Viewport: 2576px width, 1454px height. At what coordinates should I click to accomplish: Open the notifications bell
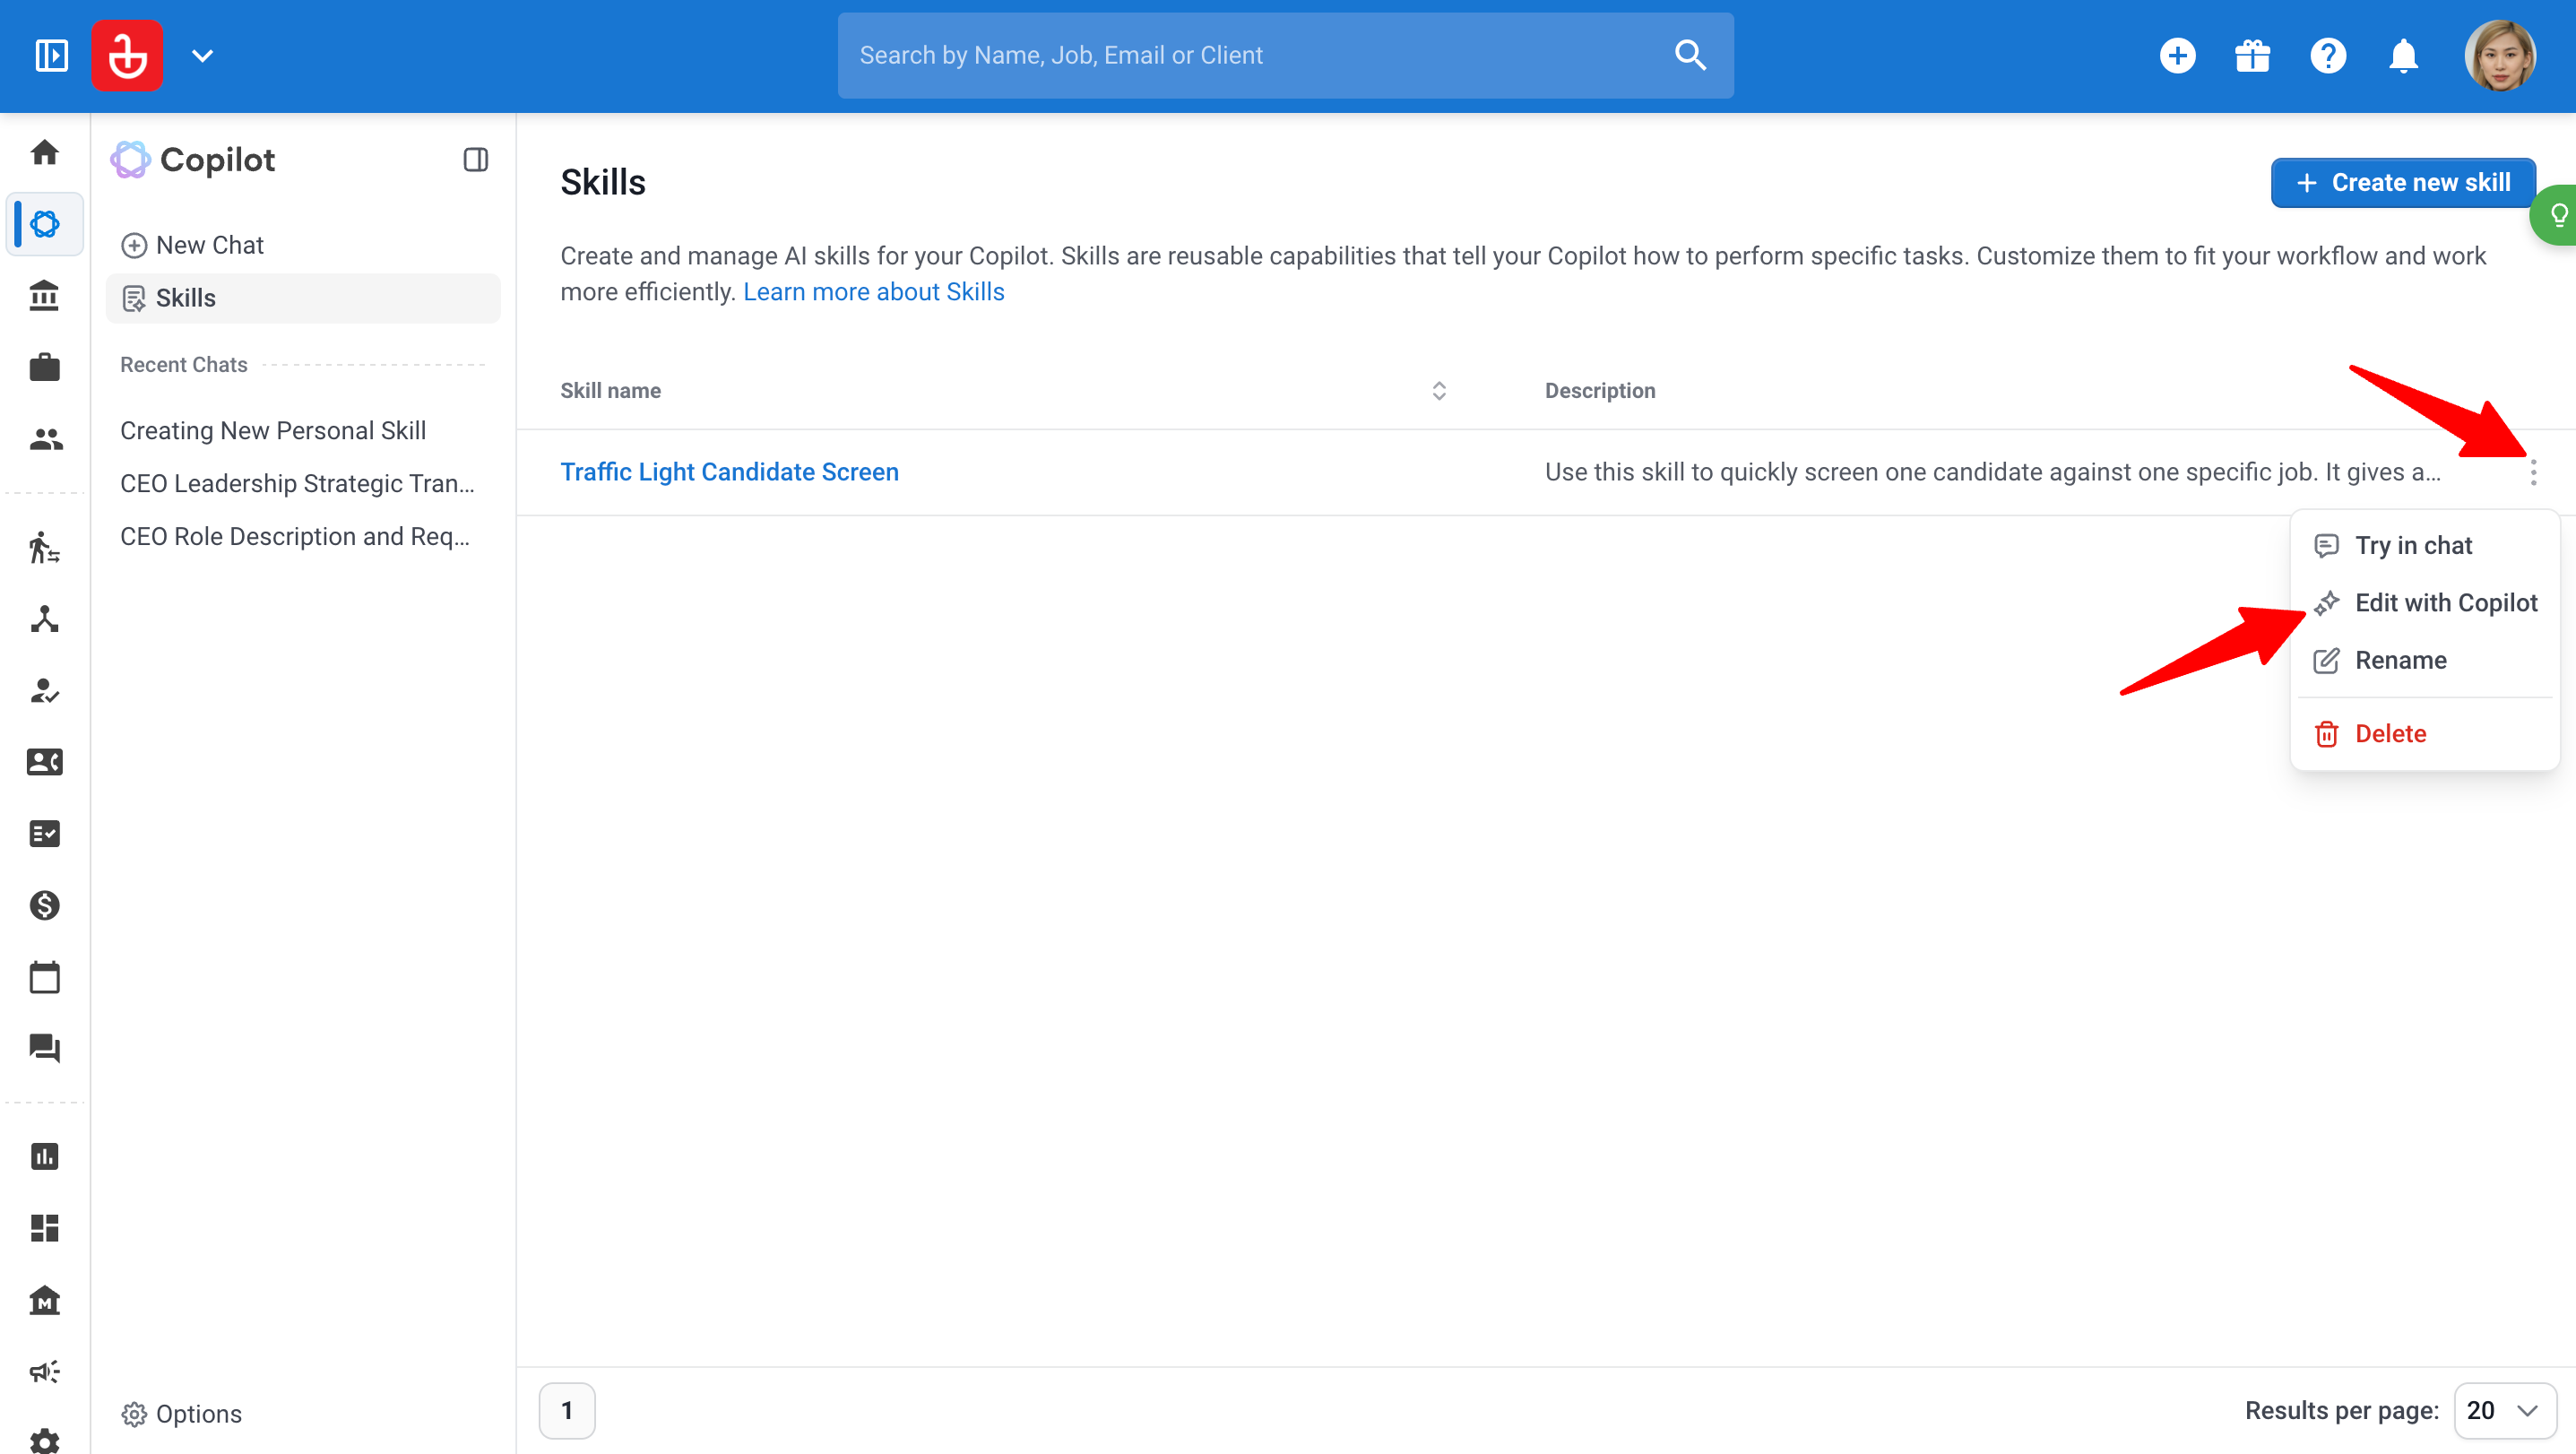pos(2404,55)
